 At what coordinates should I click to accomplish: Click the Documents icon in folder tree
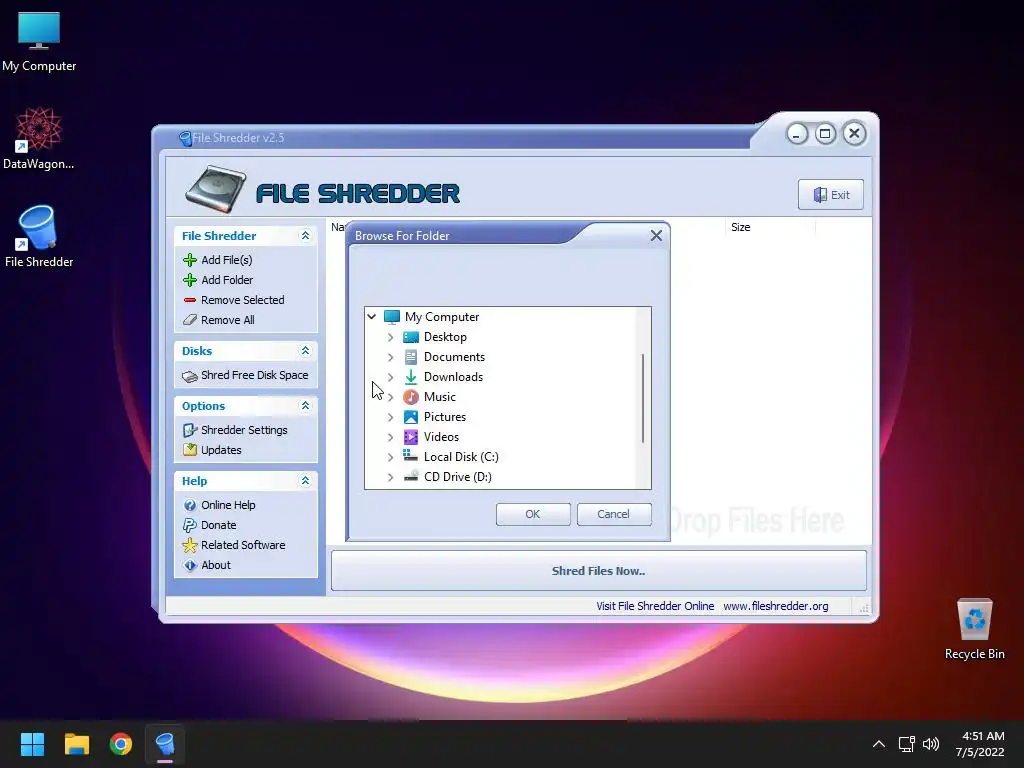[411, 357]
